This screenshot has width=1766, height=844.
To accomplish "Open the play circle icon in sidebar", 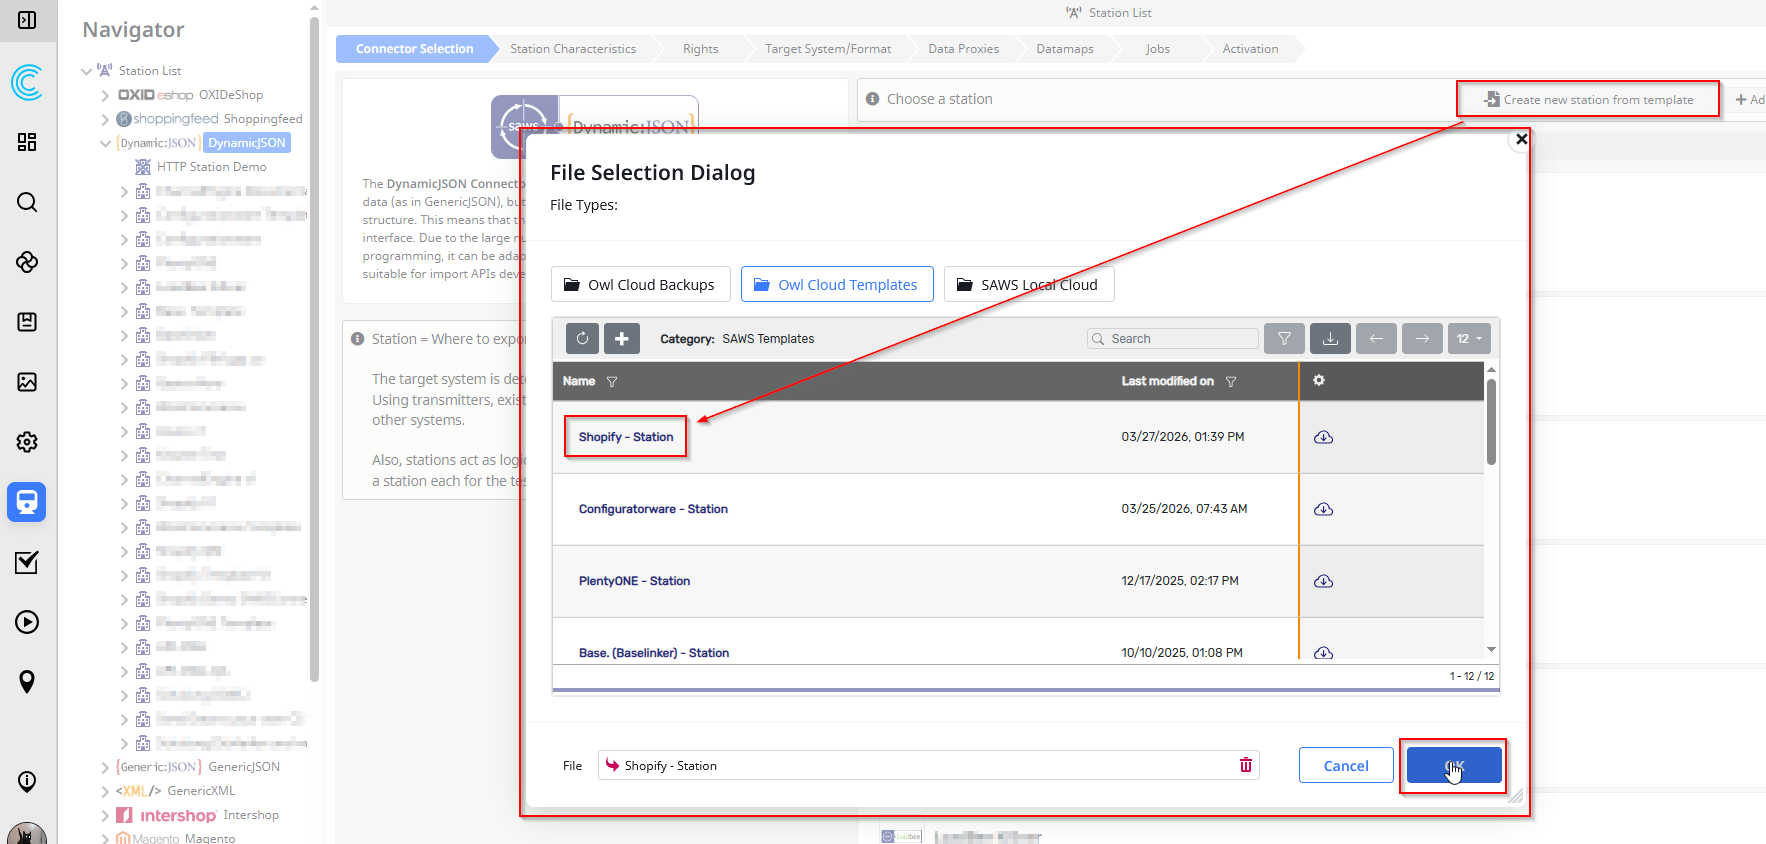I will (x=27, y=622).
